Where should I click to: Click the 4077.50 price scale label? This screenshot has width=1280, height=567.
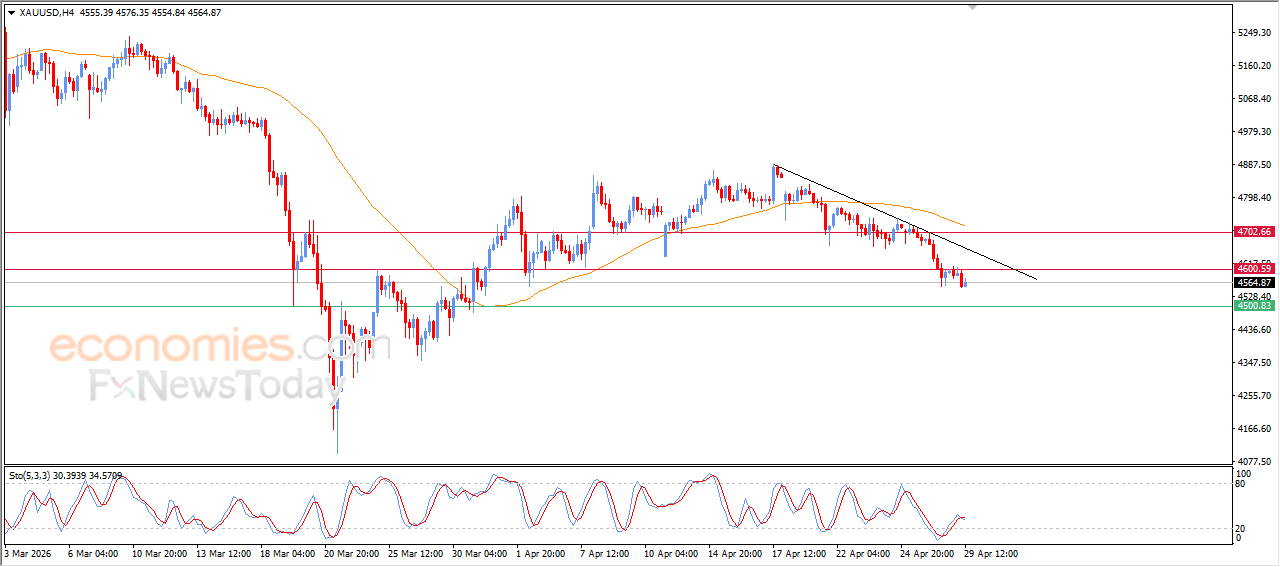[x=1254, y=462]
